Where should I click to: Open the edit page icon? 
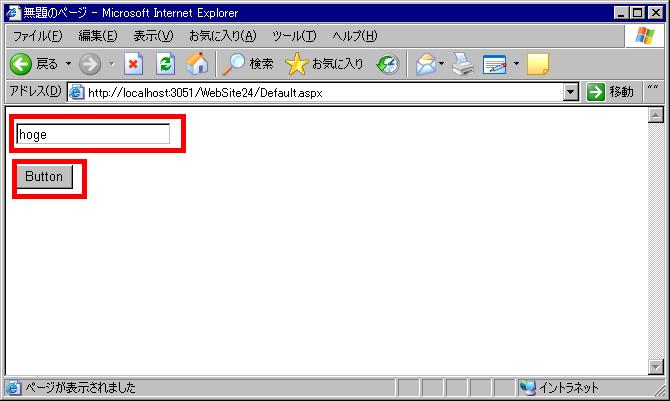pyautogui.click(x=494, y=64)
